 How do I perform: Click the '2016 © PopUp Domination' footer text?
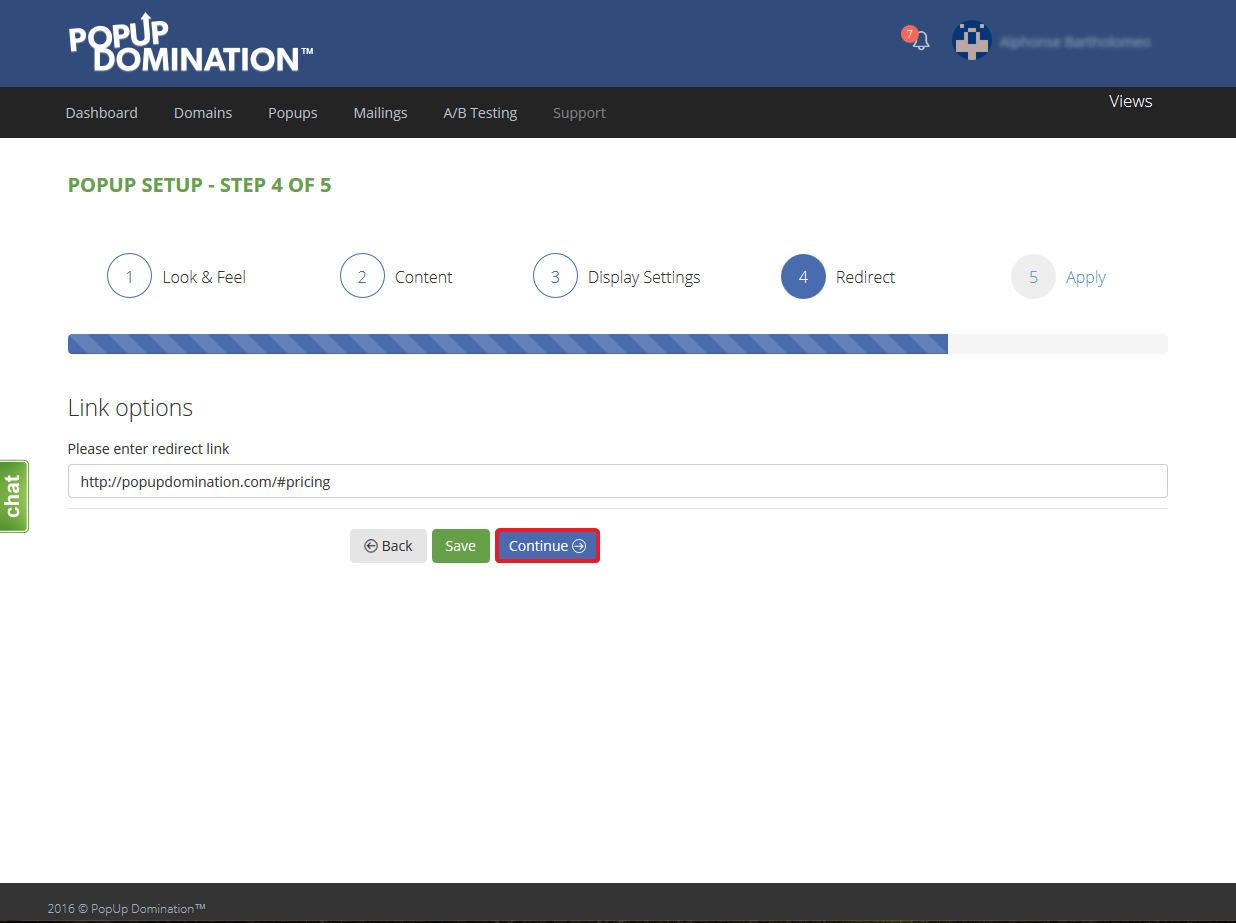tap(127, 909)
